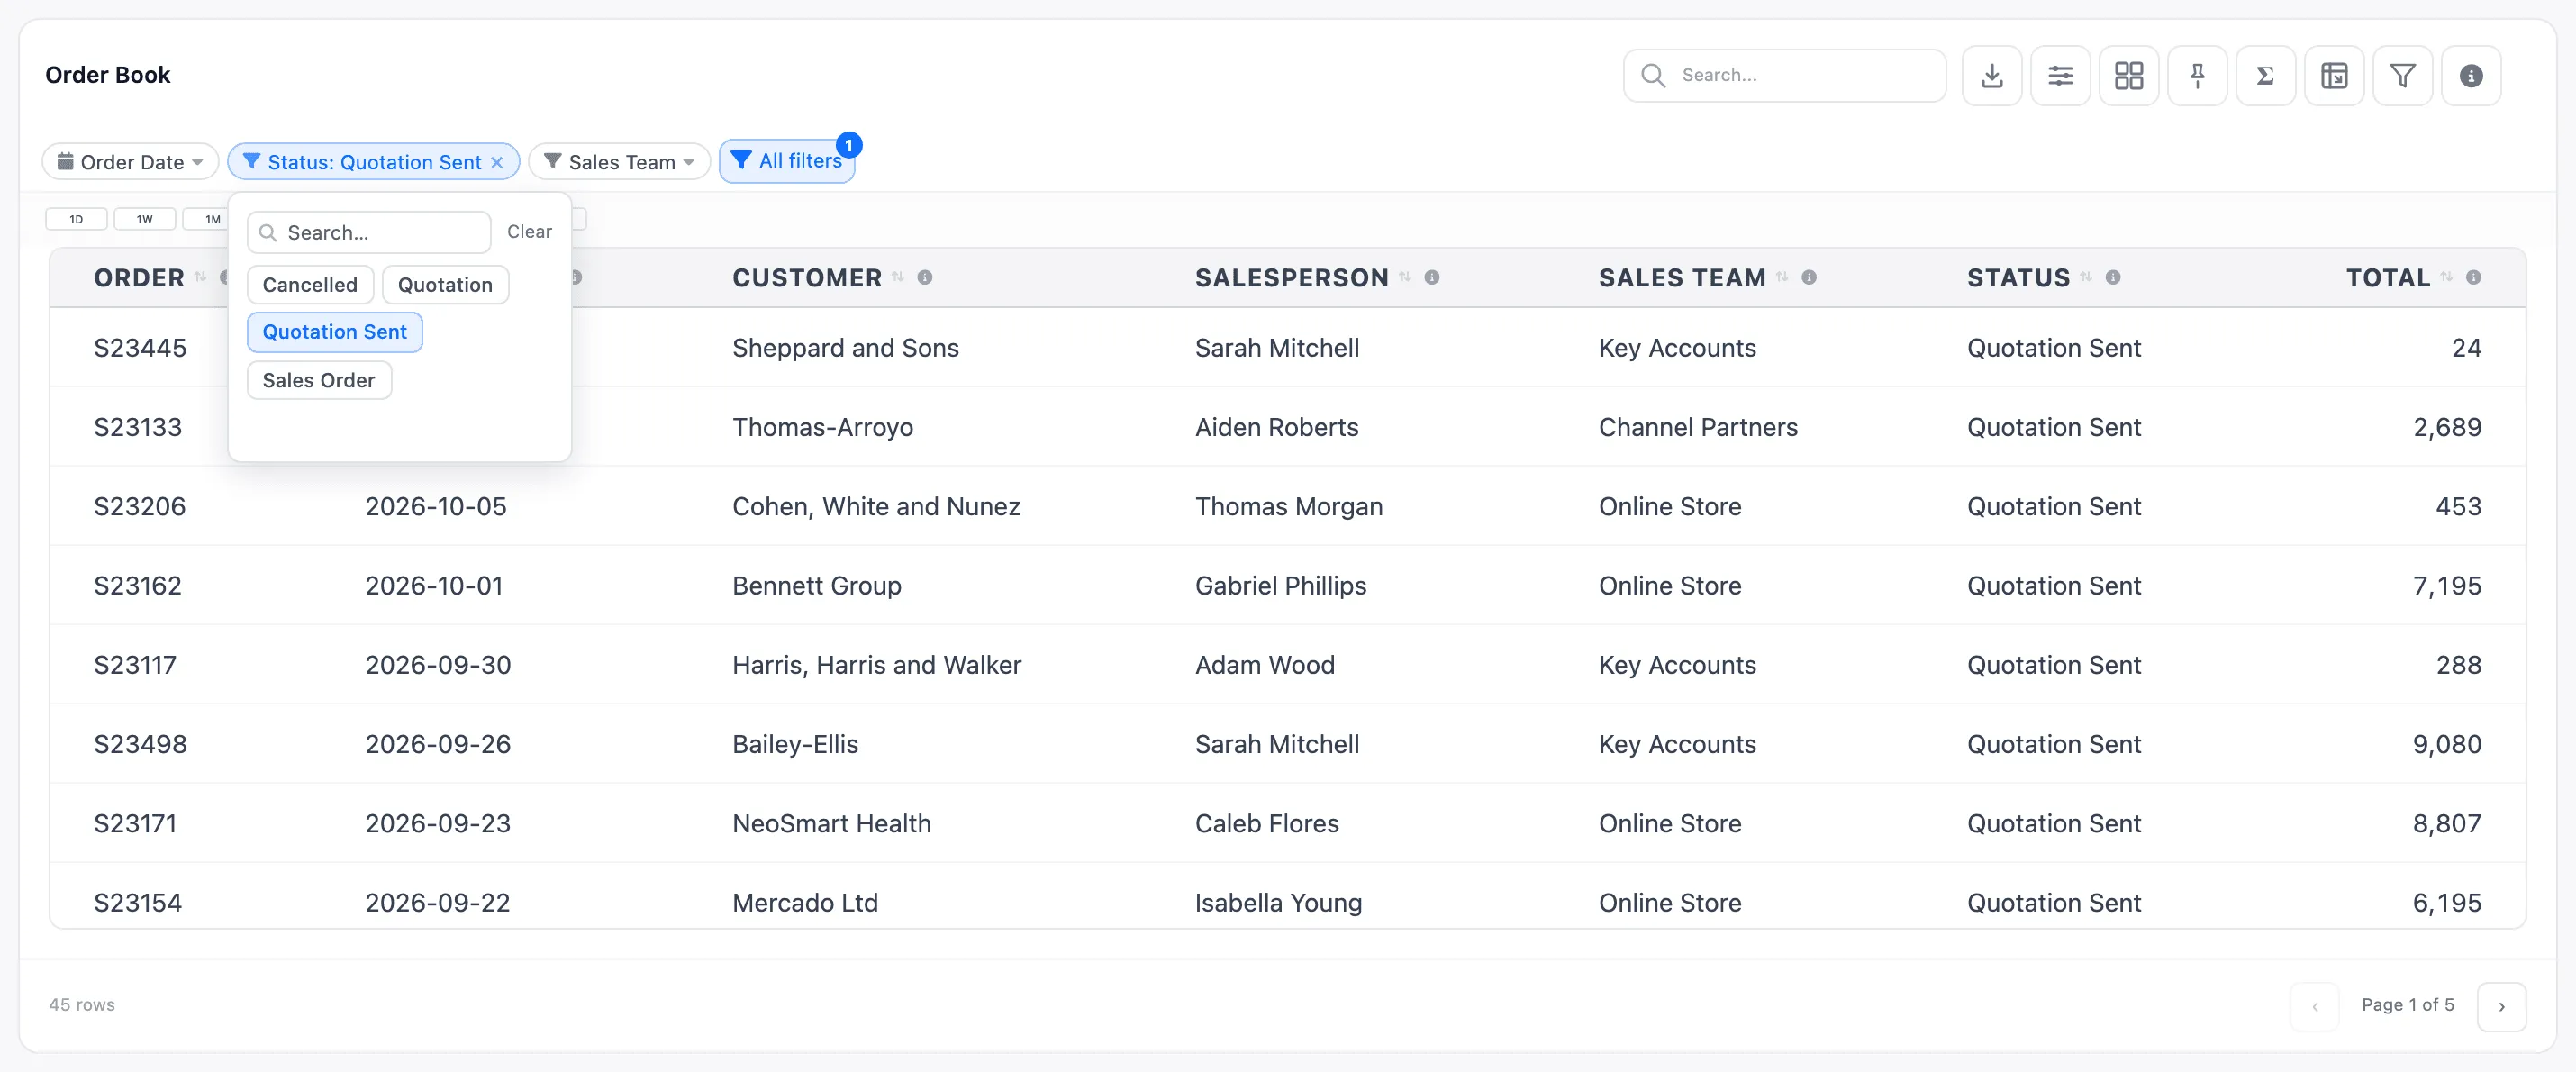Image resolution: width=2576 pixels, height=1072 pixels.
Task: Switch to grid card view icon
Action: (2128, 75)
